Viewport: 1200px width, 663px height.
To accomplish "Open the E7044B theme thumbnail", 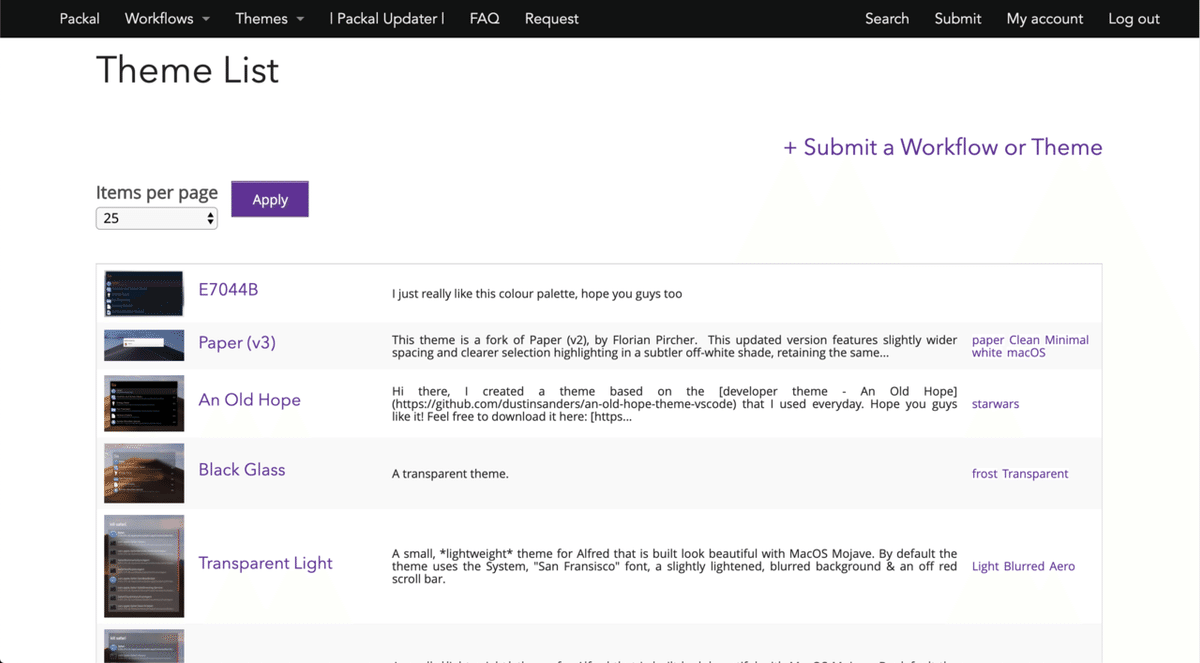I will pos(144,293).
